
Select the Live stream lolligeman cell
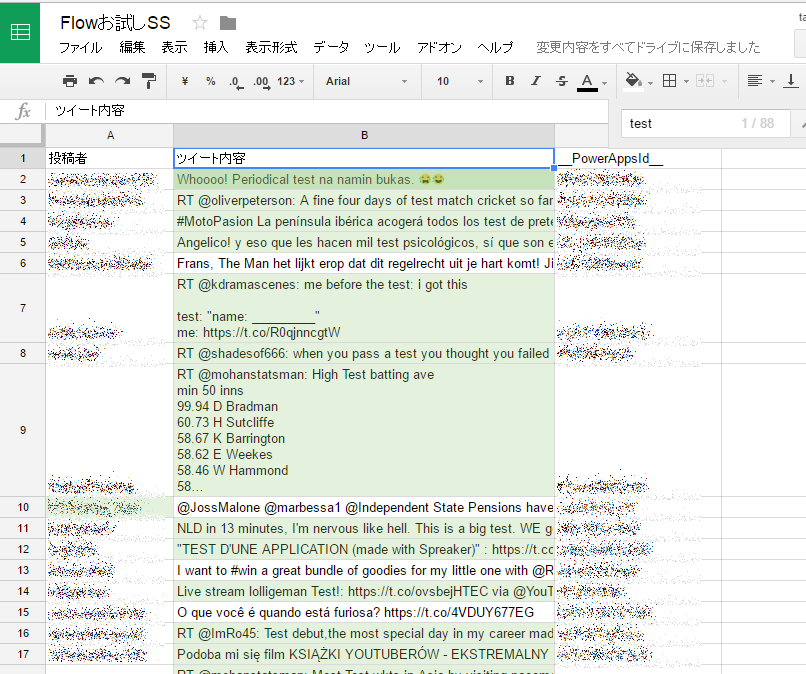coord(364,591)
